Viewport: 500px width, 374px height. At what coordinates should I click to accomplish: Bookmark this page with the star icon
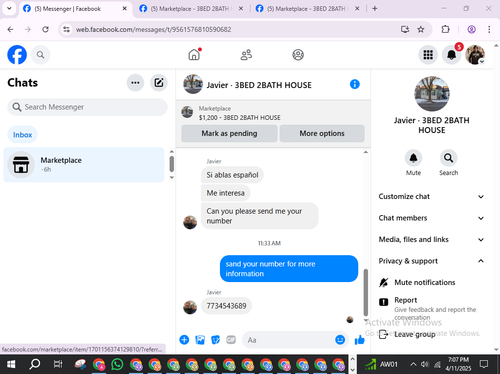coord(421,29)
